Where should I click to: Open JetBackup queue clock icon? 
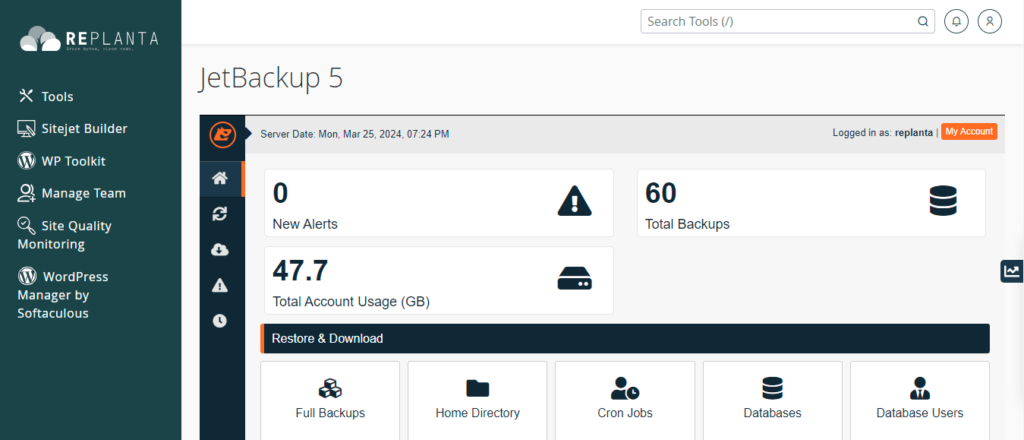pos(220,321)
